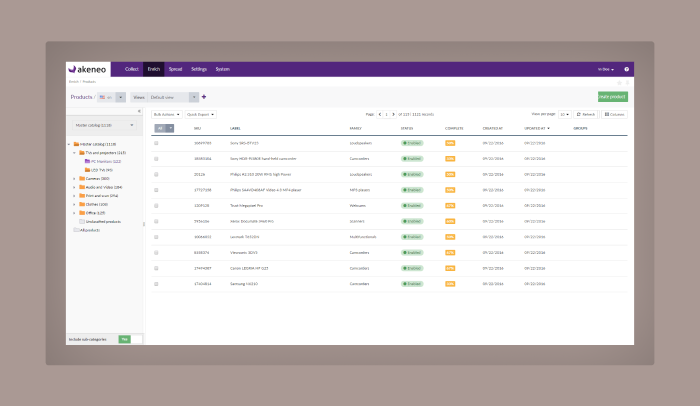Click the Cameras folder icon
The image size is (700, 406).
pos(82,178)
